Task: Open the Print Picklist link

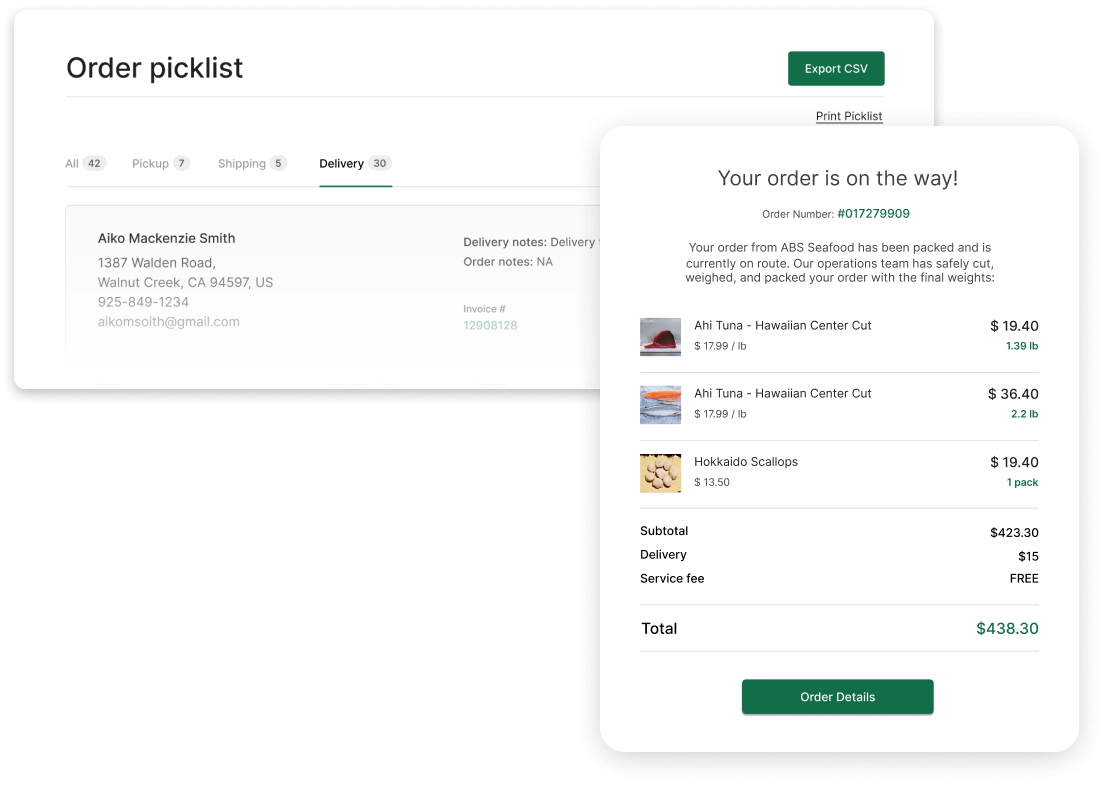Action: pos(849,116)
